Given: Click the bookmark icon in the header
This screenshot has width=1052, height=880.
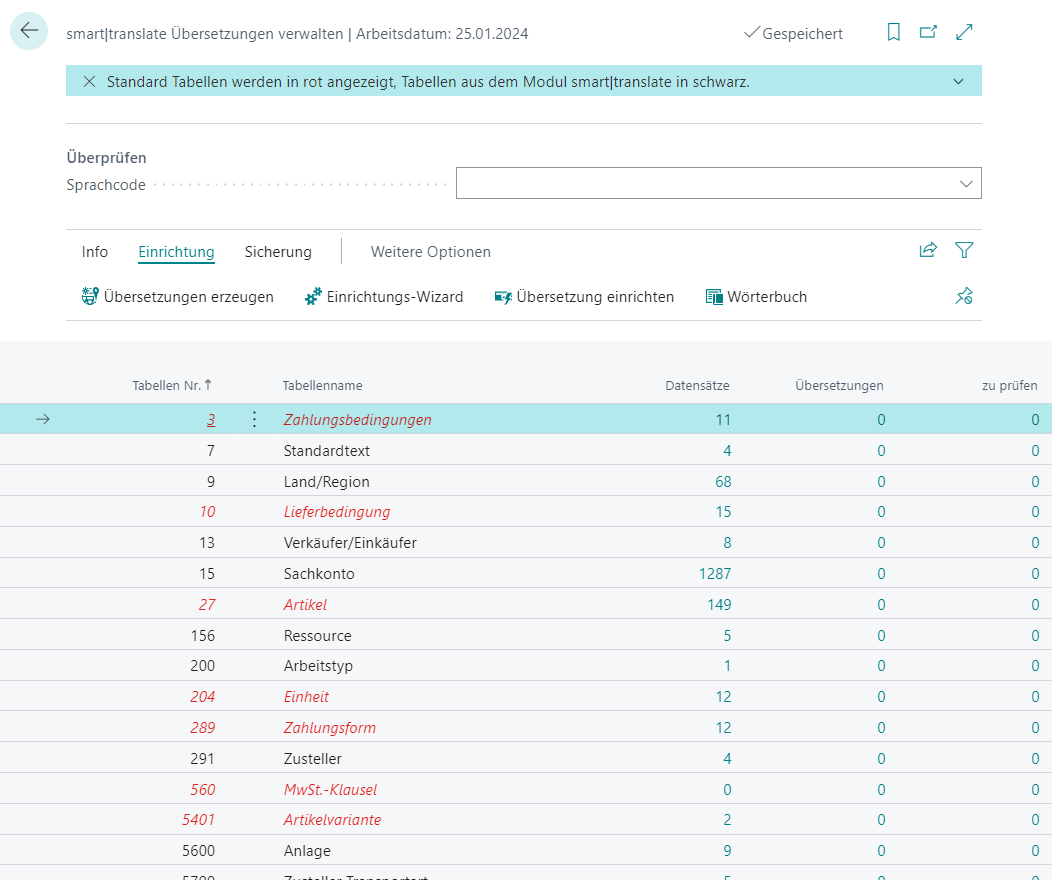Looking at the screenshot, I should (893, 33).
